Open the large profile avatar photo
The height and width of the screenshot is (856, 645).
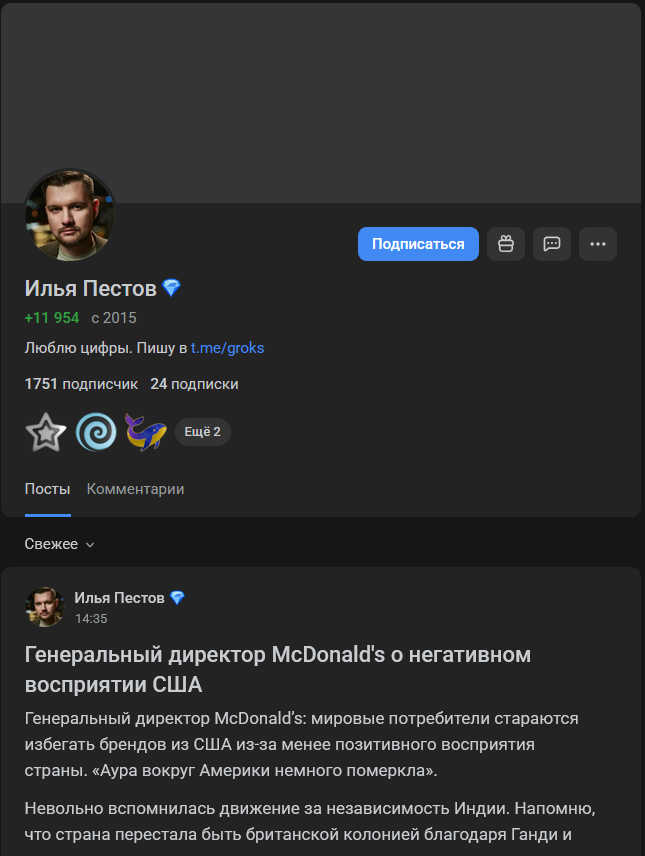69,214
